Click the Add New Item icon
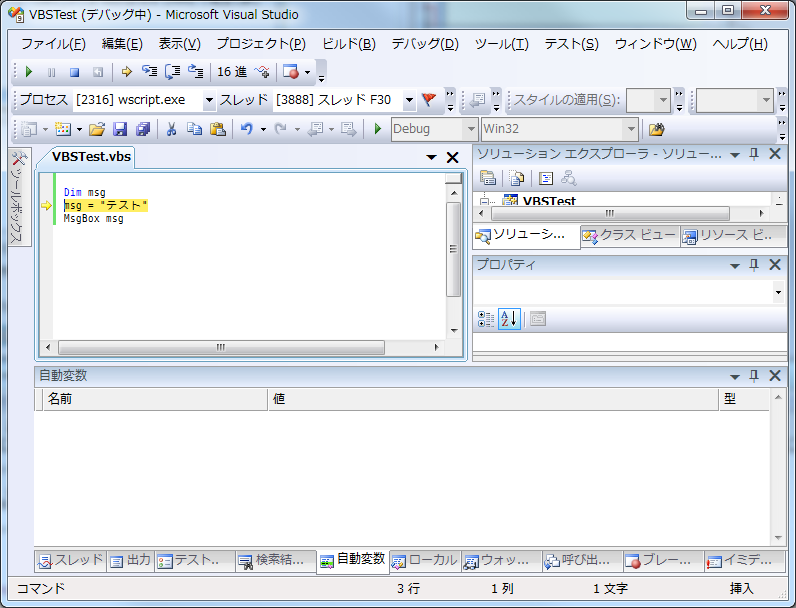 [63, 129]
